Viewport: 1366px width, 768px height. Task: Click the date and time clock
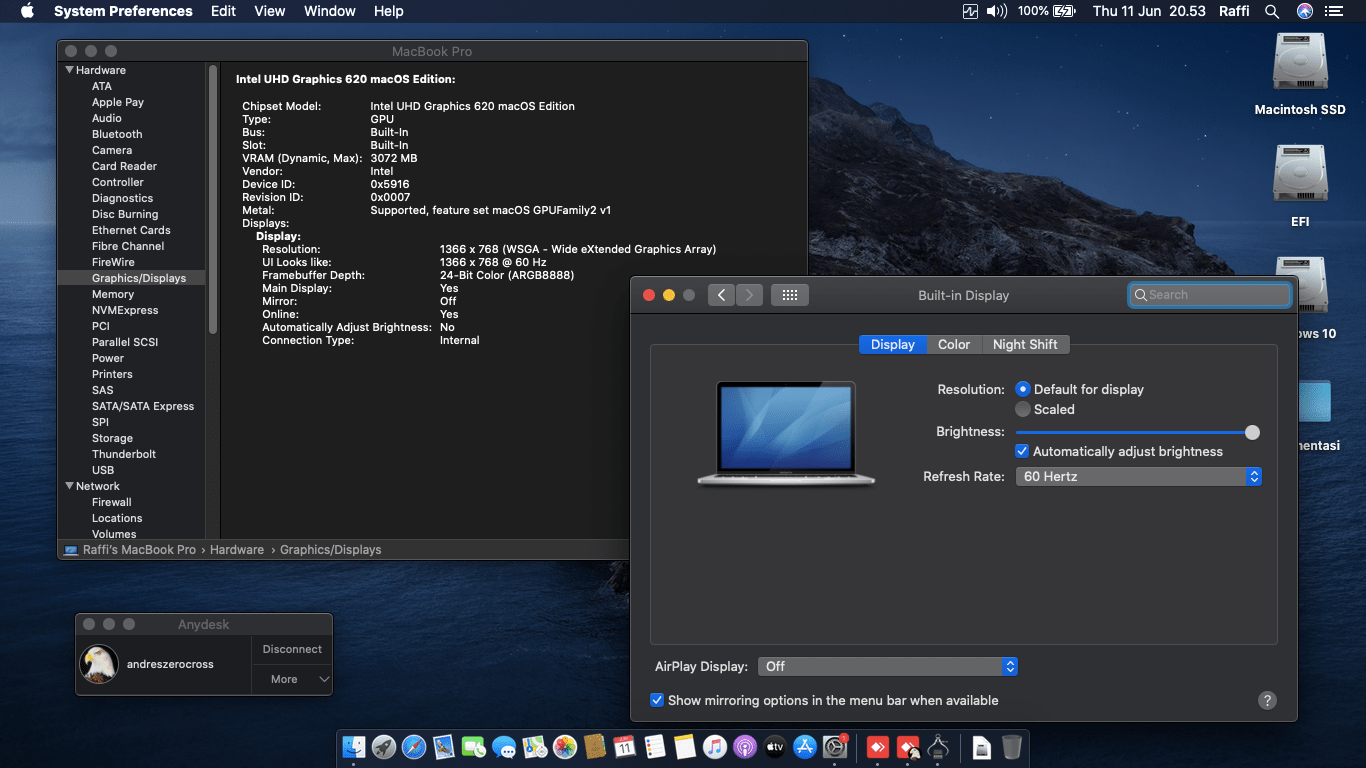coord(1149,11)
